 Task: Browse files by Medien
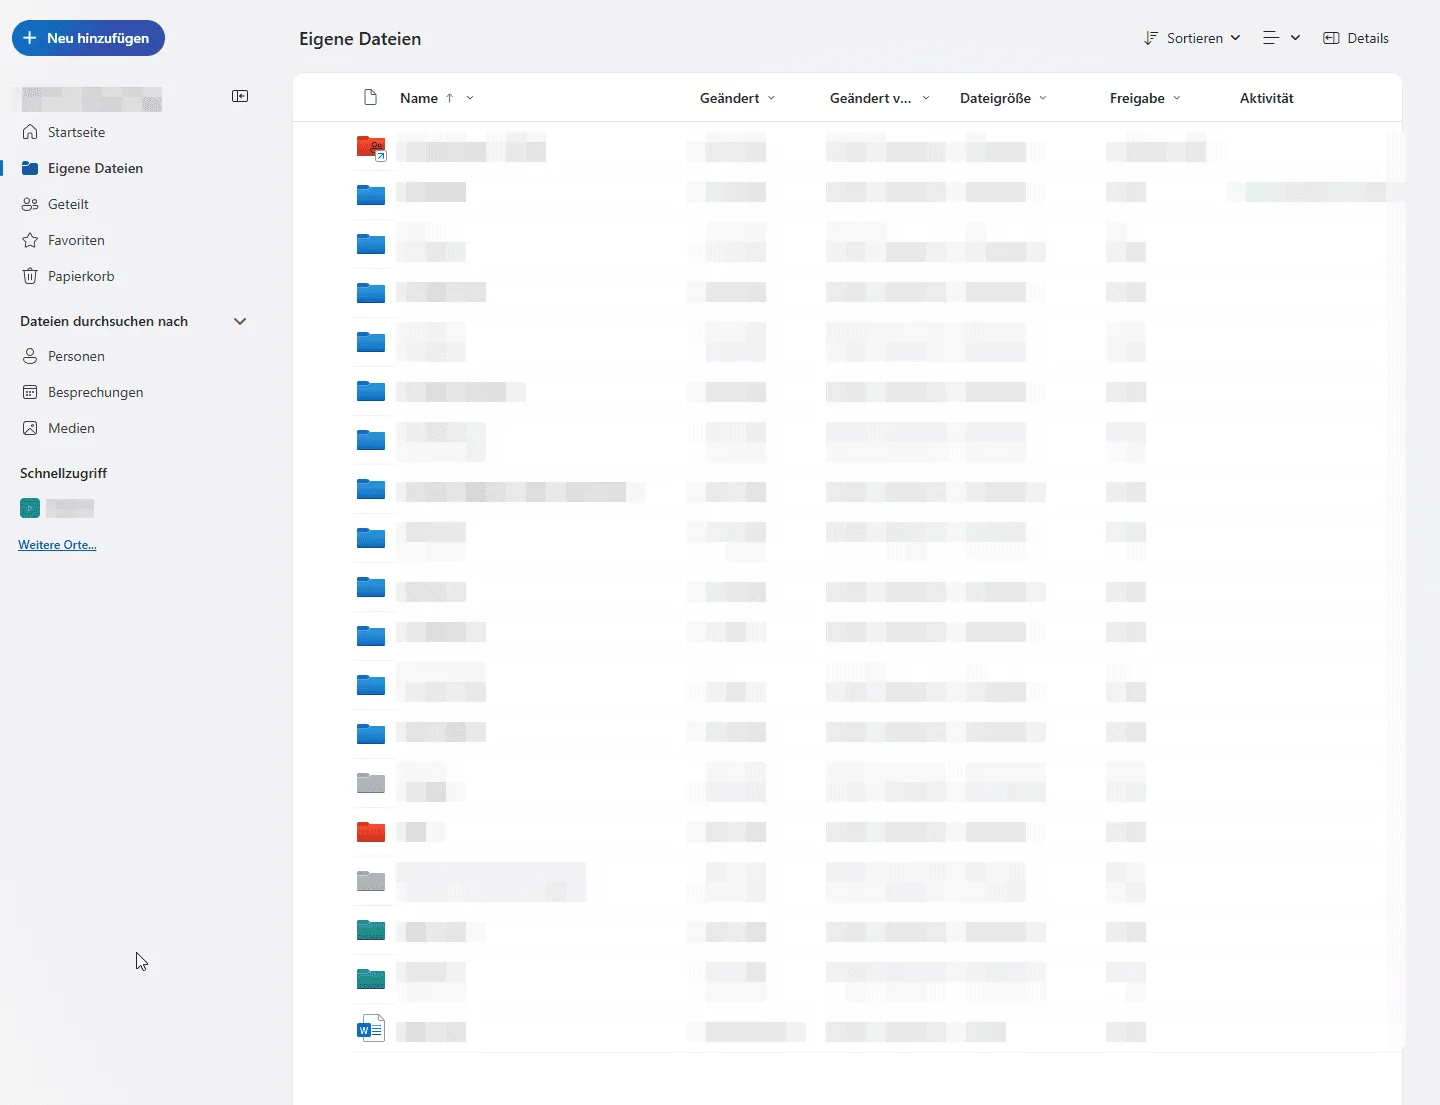[71, 428]
